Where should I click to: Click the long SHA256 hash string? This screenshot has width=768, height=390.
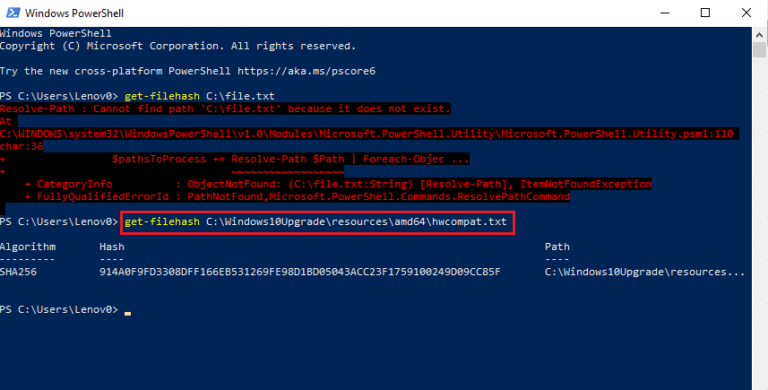(300, 272)
